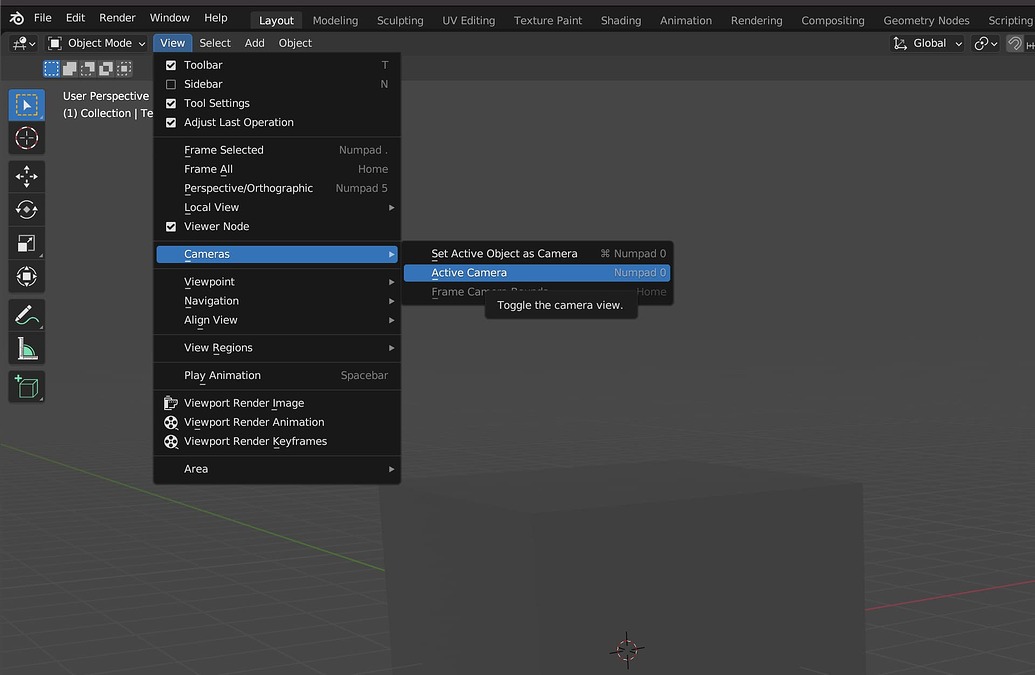Click Frame All menu entry

pyautogui.click(x=277, y=169)
